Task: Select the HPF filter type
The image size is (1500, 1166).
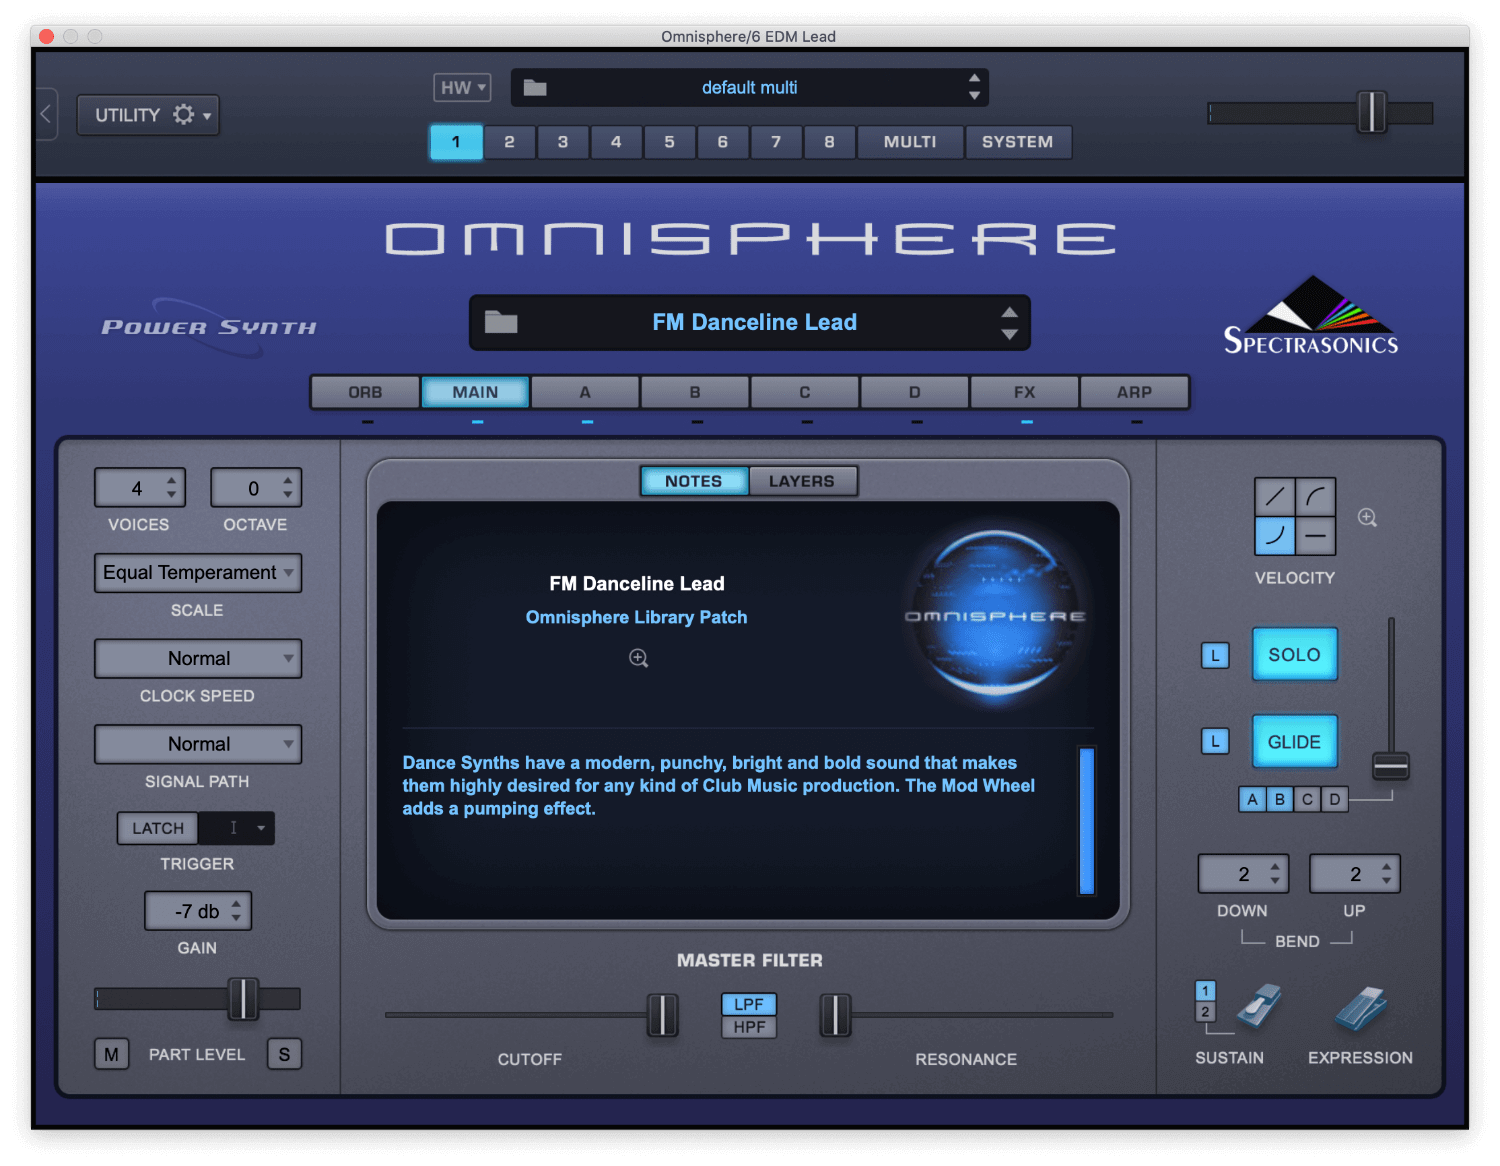Action: [x=749, y=1027]
